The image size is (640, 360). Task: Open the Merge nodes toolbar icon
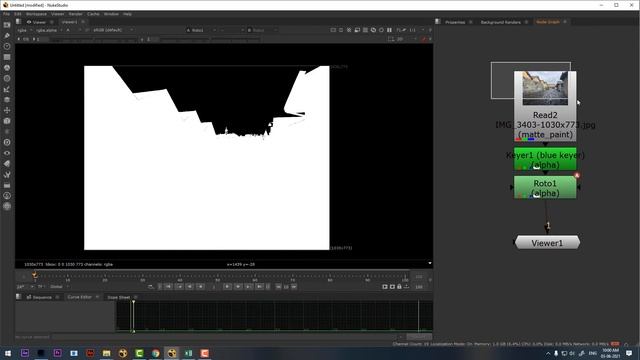[x=7, y=100]
